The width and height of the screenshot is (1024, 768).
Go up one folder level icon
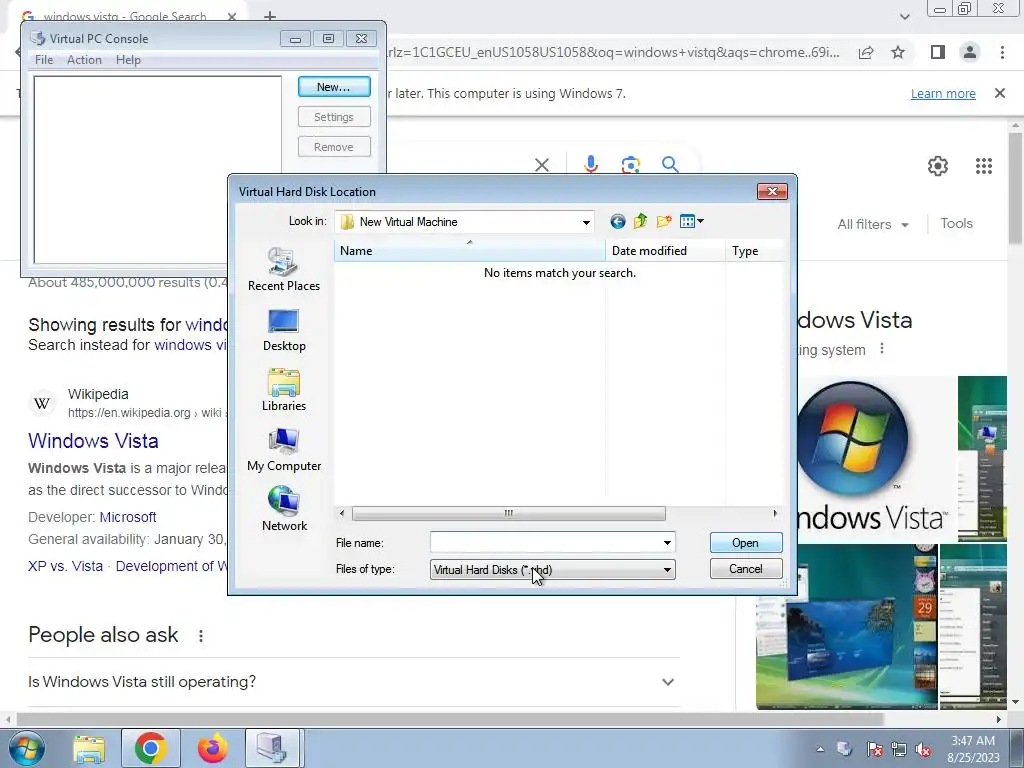[641, 222]
